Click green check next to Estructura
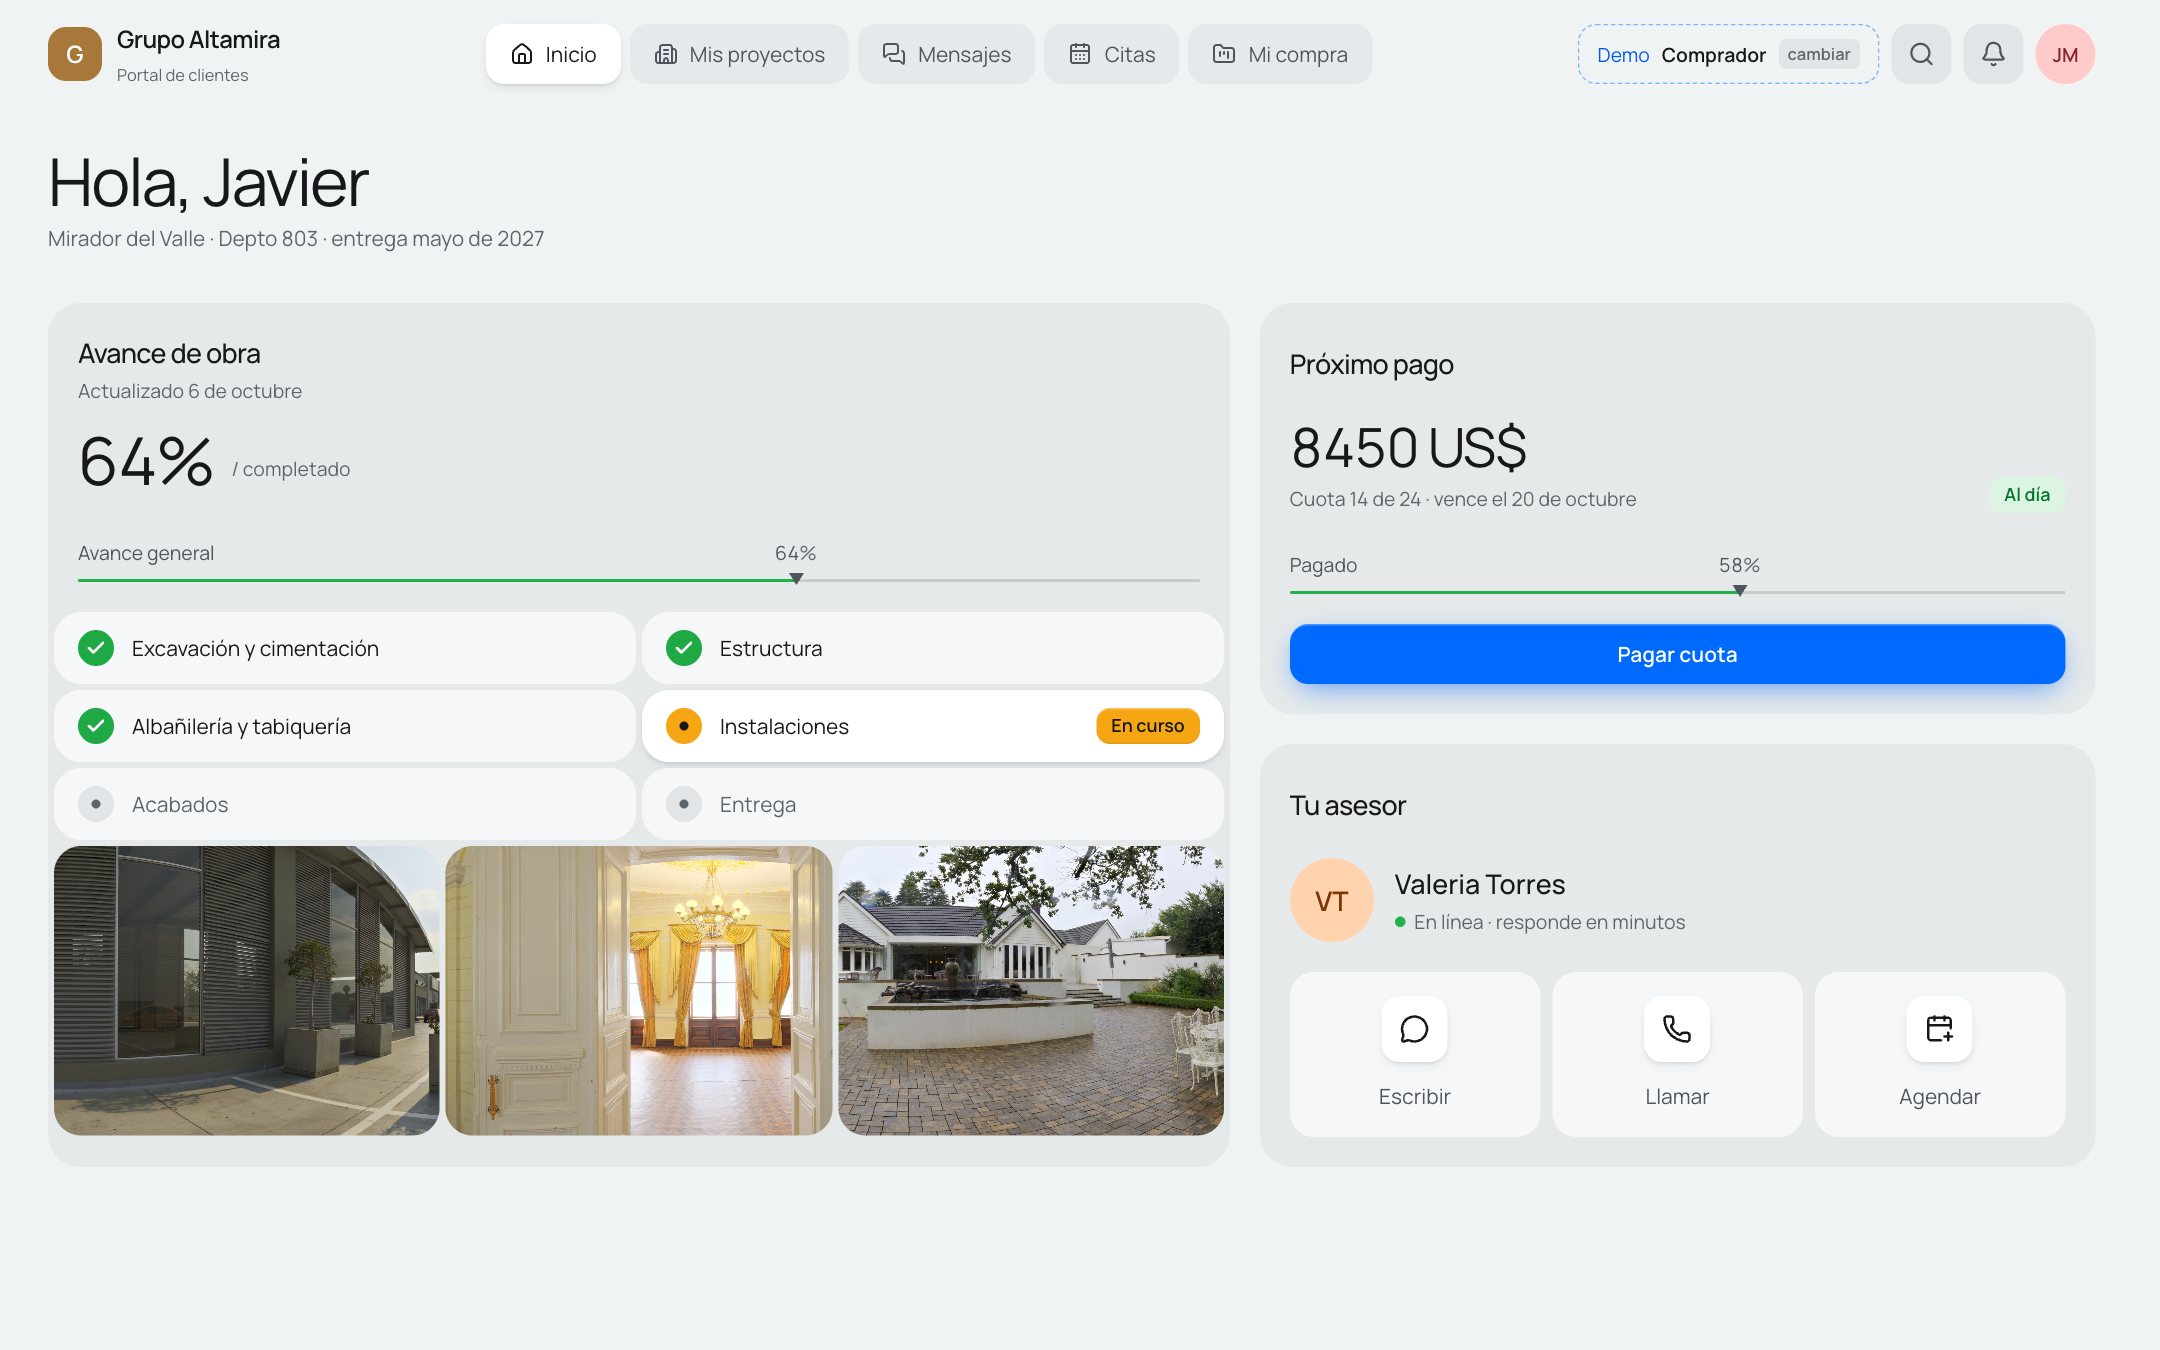 (x=684, y=648)
